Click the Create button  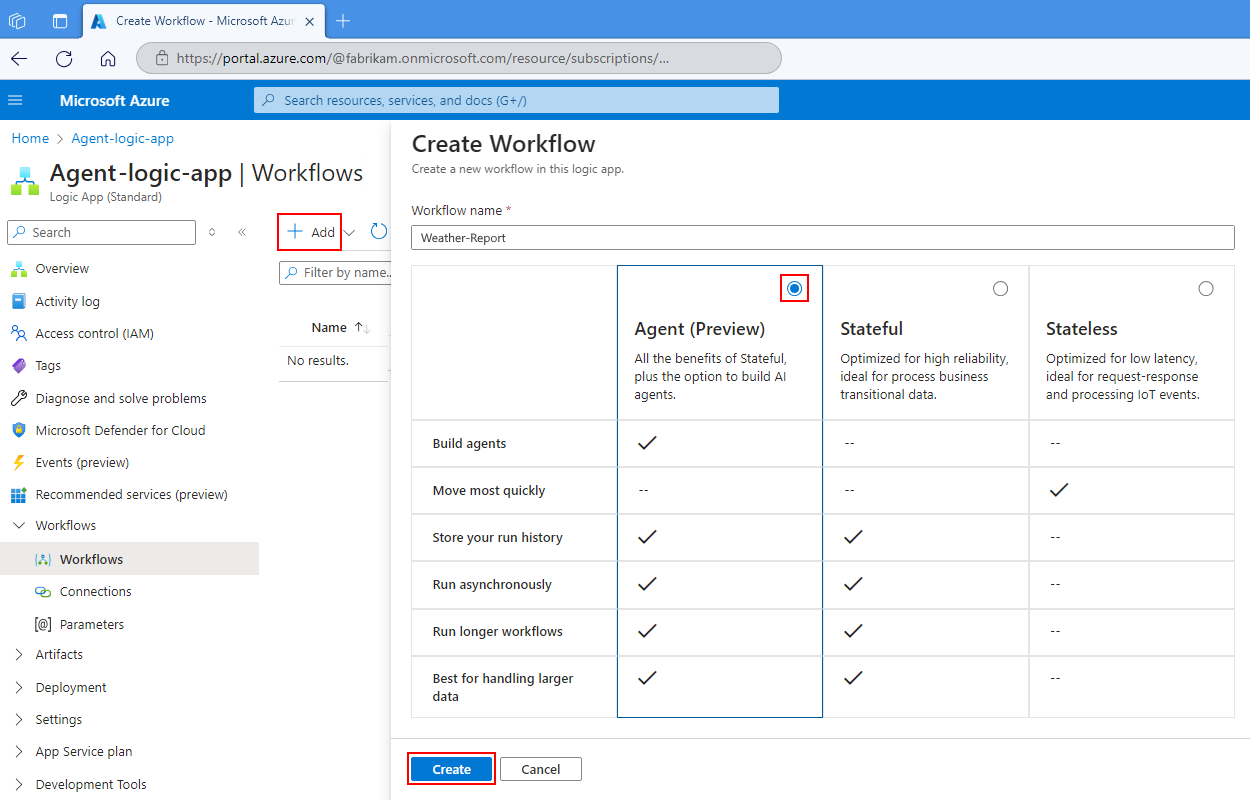pyautogui.click(x=452, y=769)
